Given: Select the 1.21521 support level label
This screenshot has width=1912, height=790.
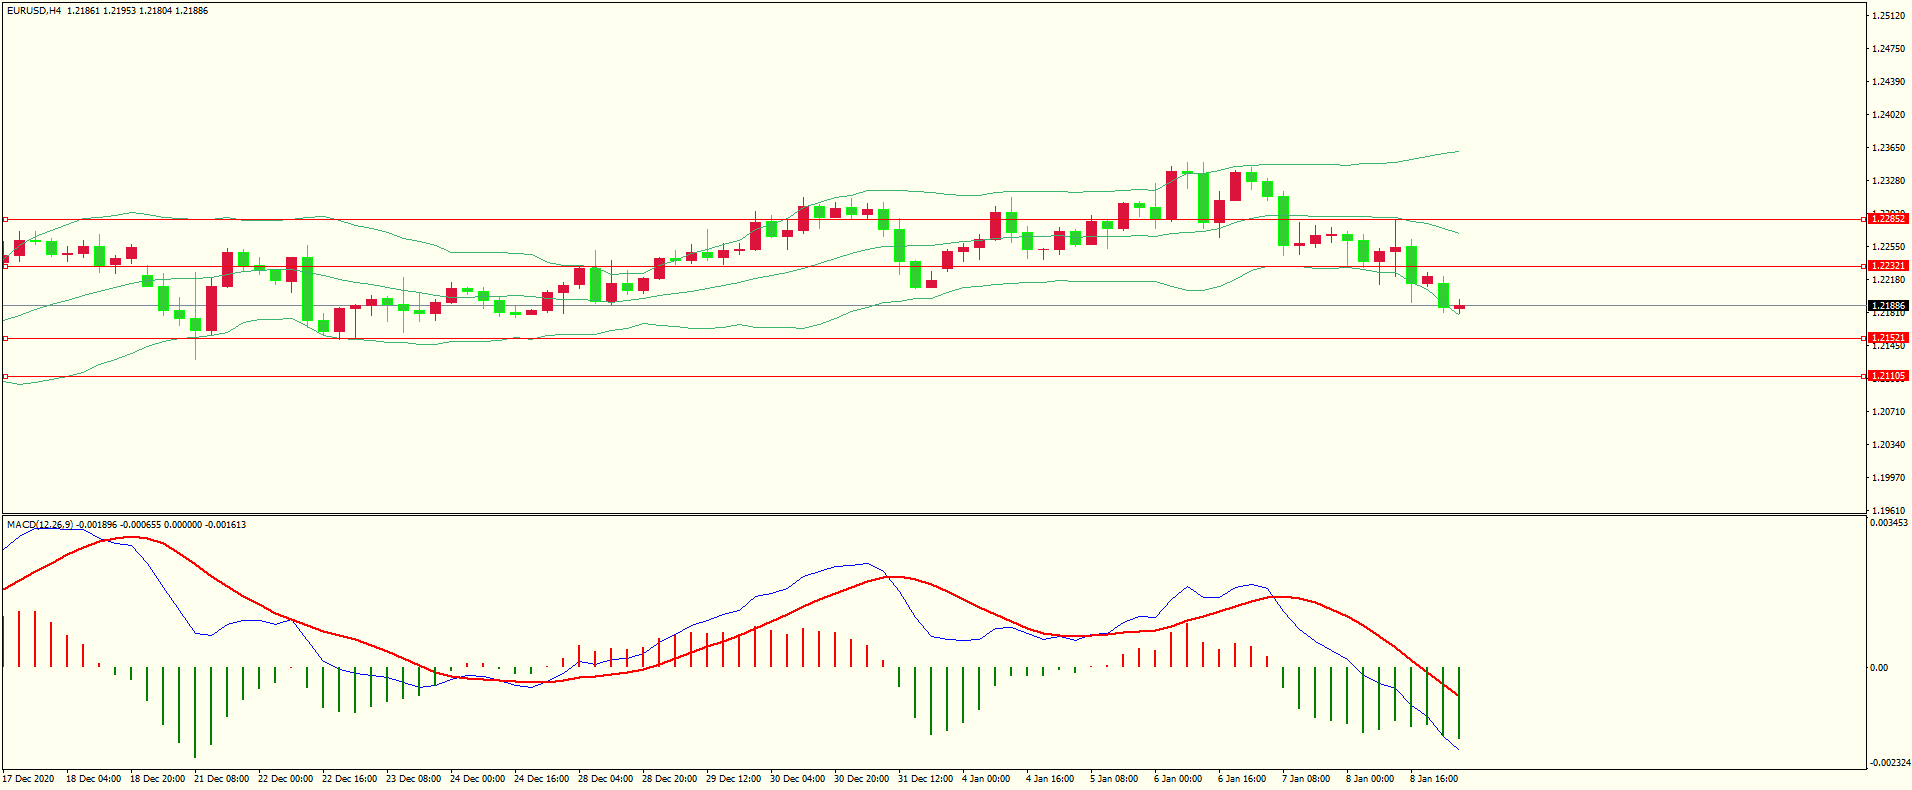Looking at the screenshot, I should click(1888, 338).
